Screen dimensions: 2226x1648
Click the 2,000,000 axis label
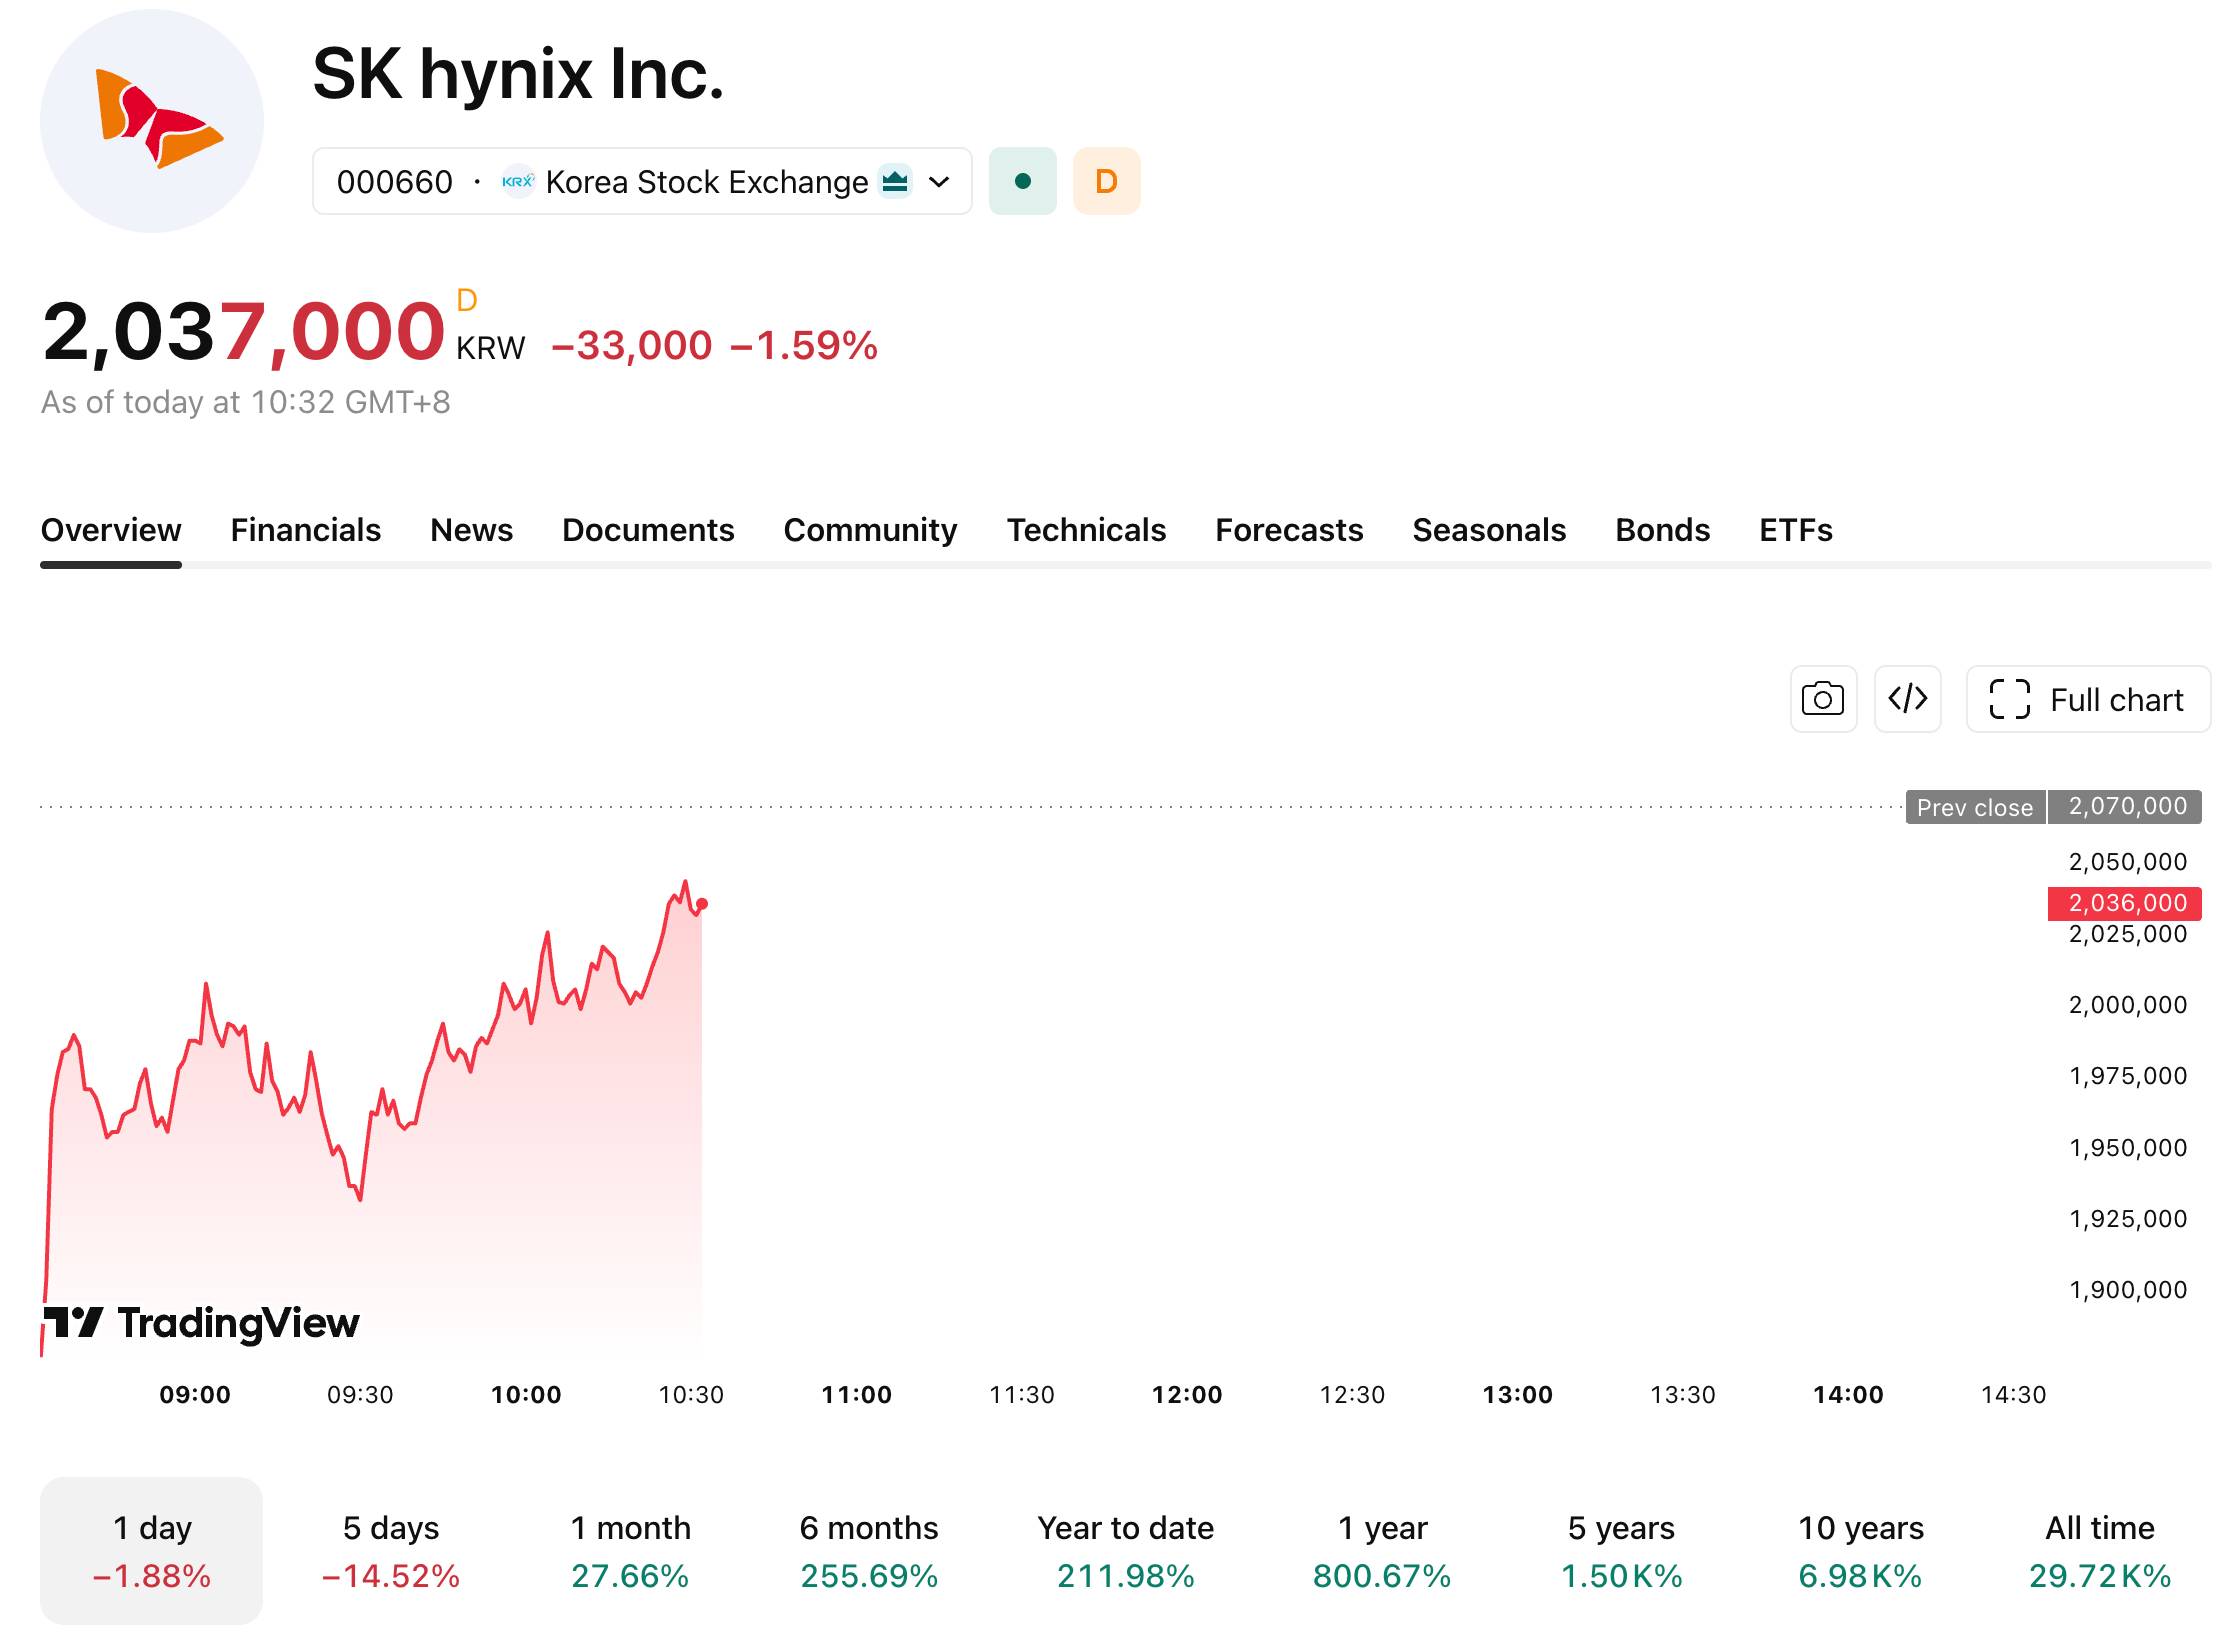coord(2128,1005)
